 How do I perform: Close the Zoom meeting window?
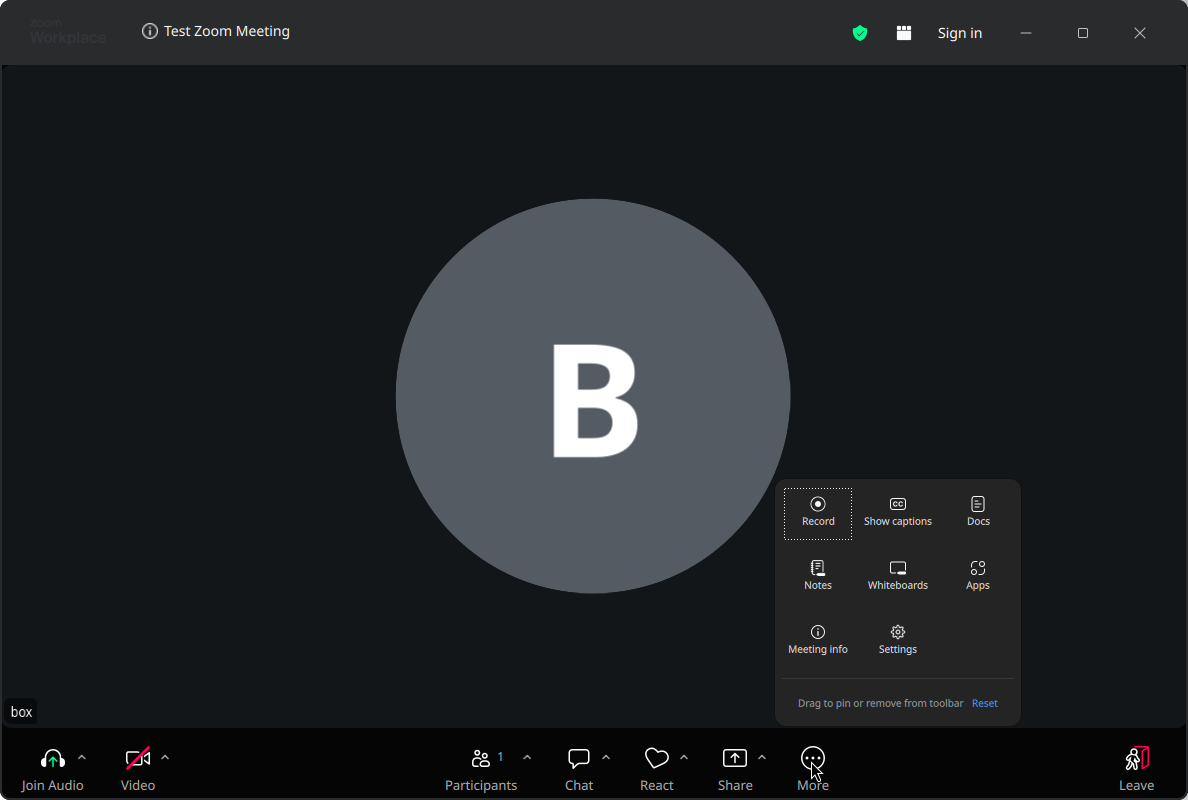[1140, 33]
